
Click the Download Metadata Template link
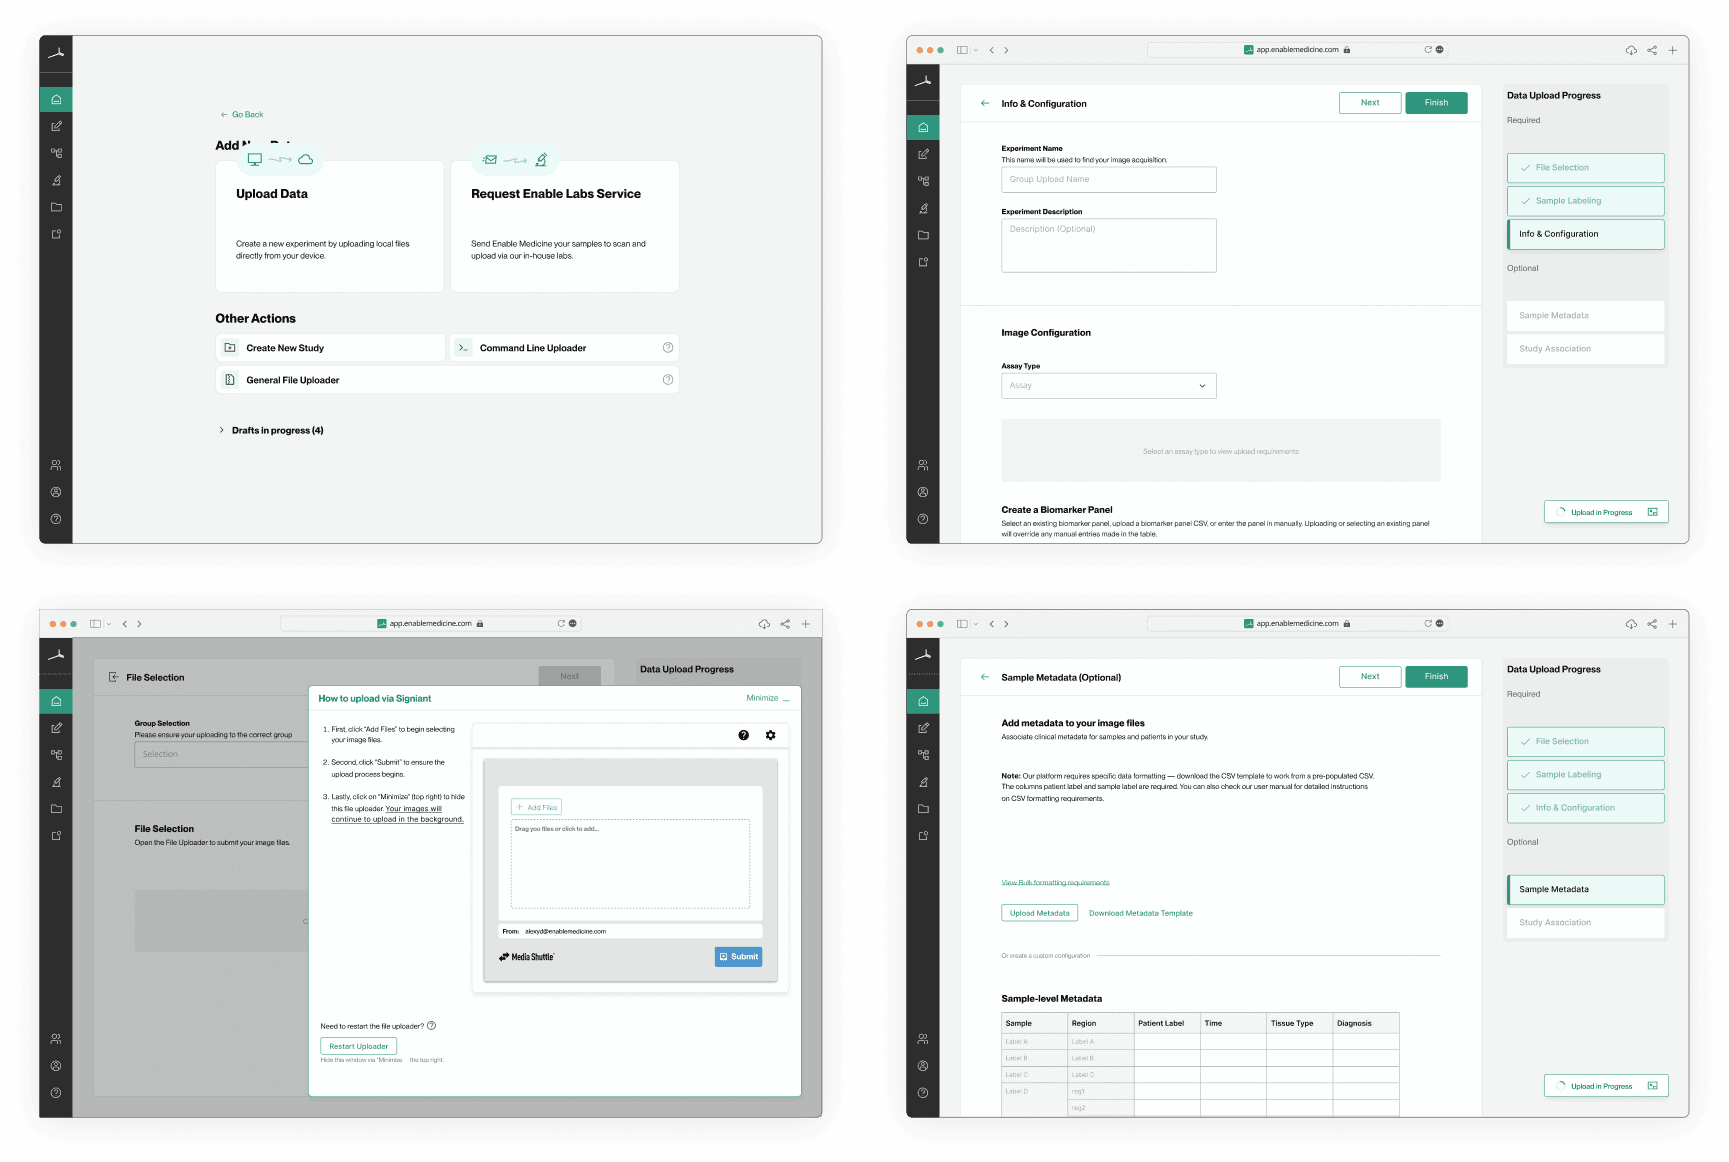[1141, 913]
